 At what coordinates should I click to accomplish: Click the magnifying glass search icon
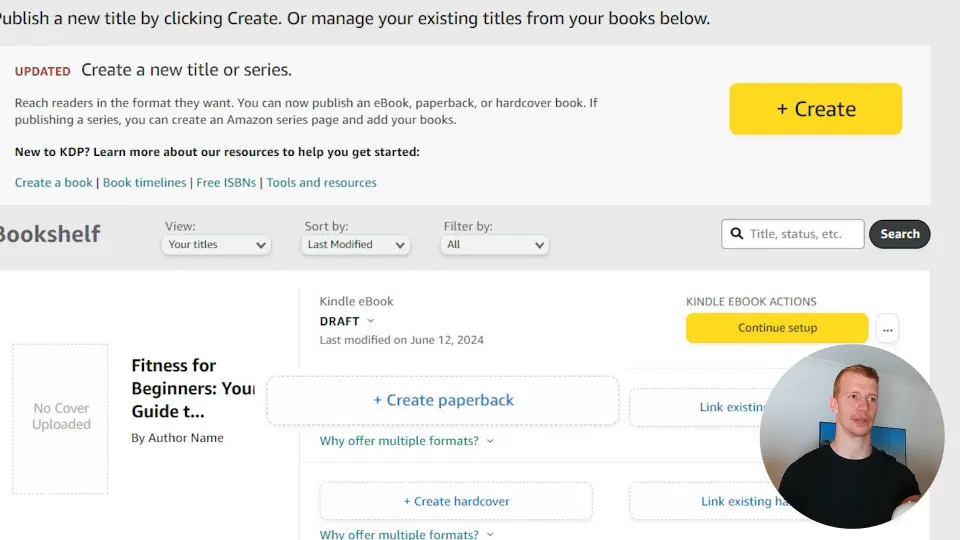click(x=737, y=234)
